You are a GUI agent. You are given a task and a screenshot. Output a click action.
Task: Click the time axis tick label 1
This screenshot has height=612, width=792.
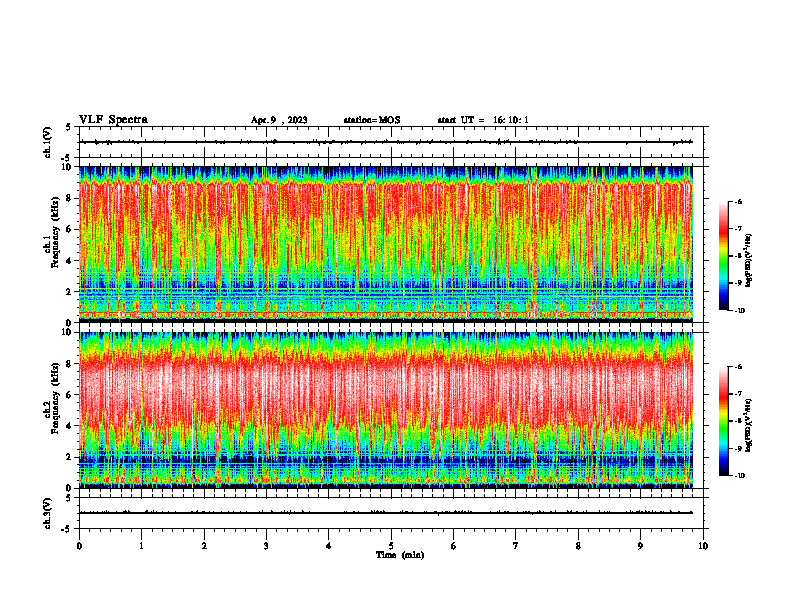tap(141, 546)
